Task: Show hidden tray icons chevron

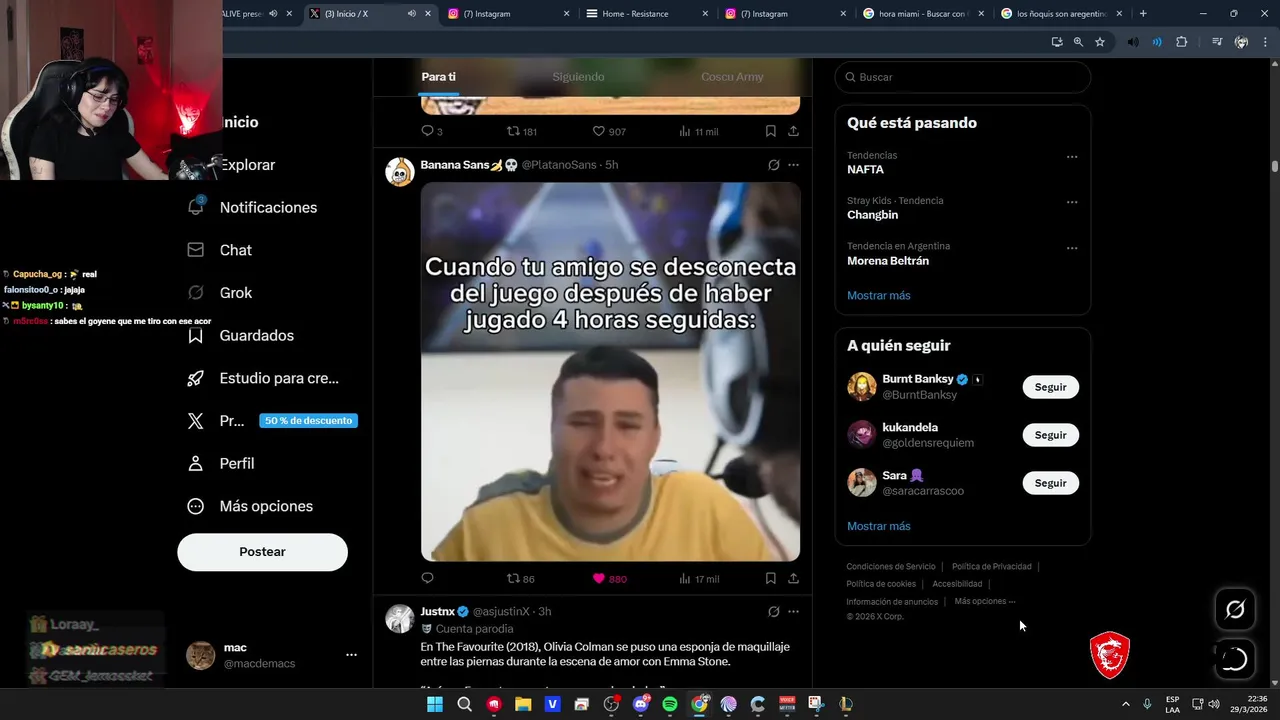Action: click(1125, 704)
